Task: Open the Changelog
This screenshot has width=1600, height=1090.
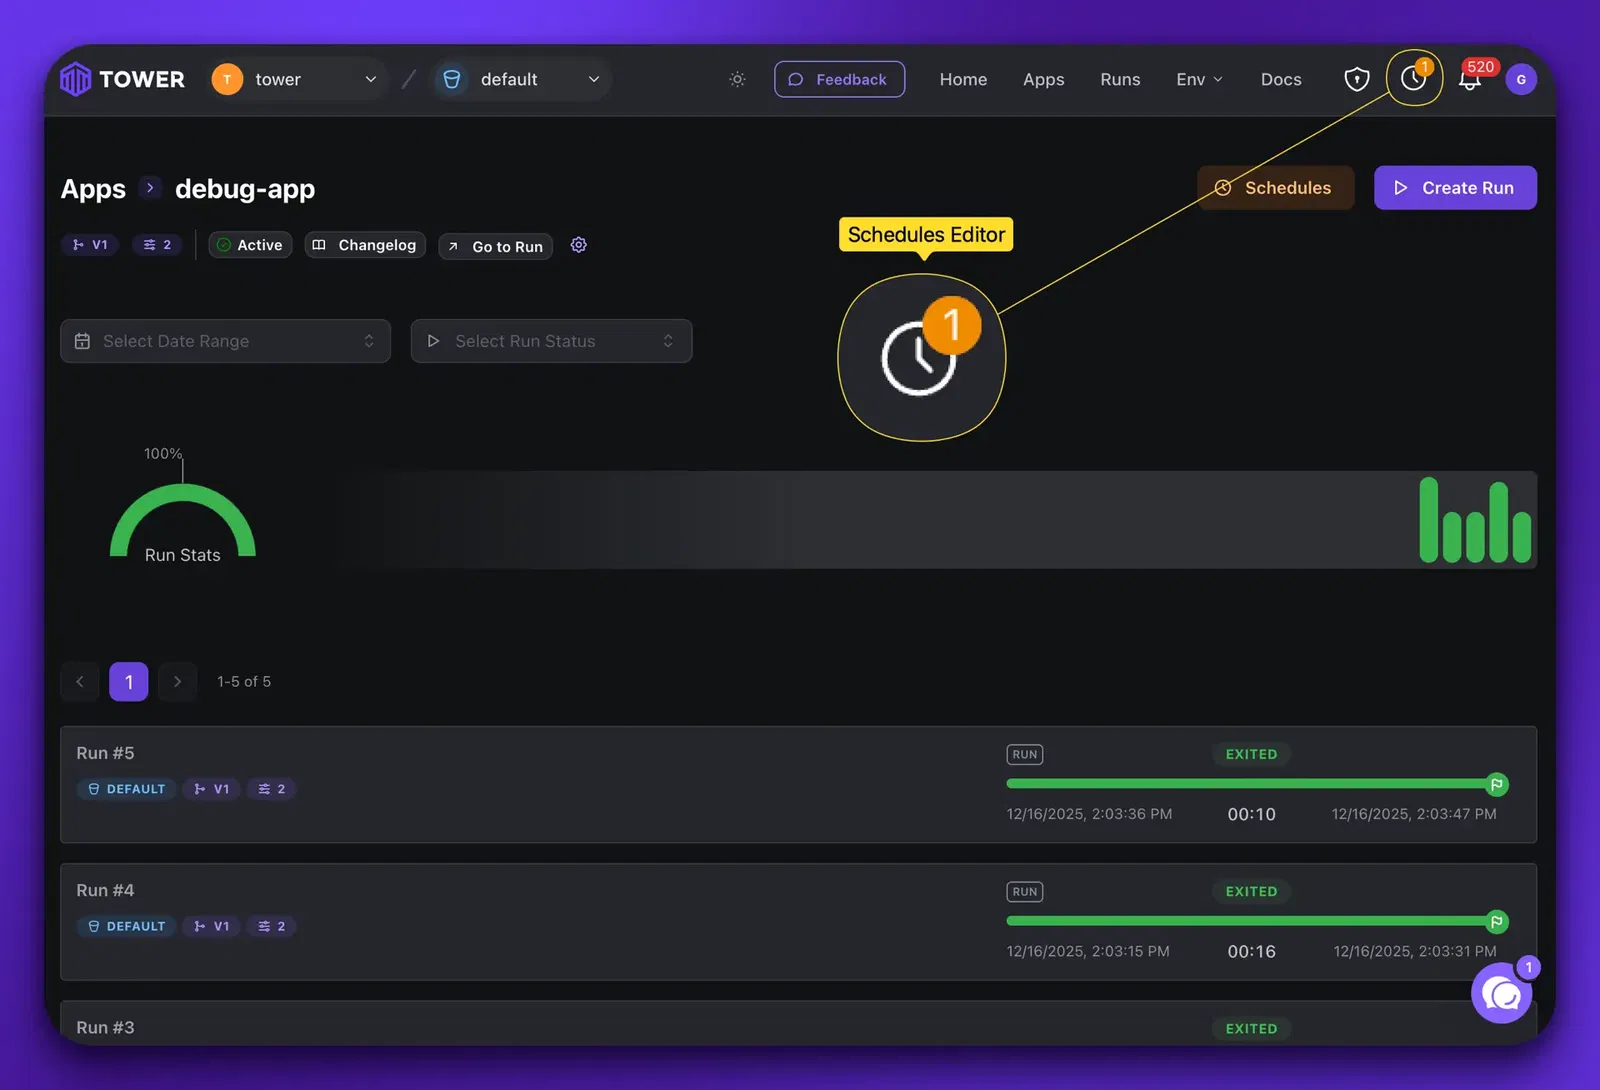Action: [364, 245]
